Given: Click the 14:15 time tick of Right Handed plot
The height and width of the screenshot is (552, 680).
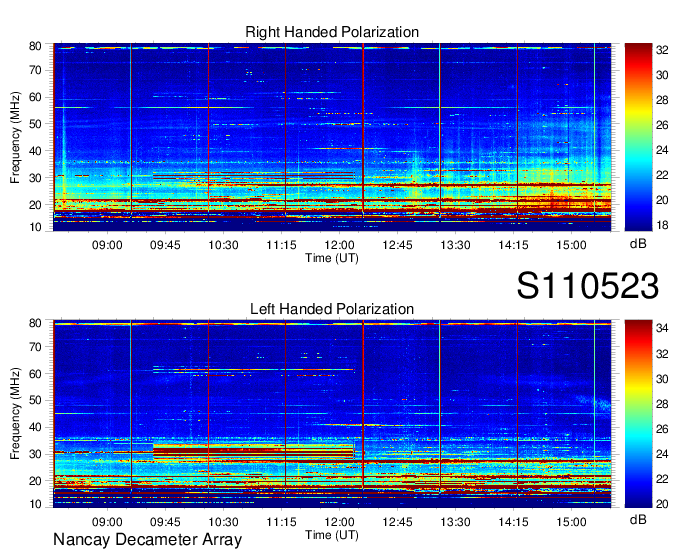Looking at the screenshot, I should tap(513, 245).
